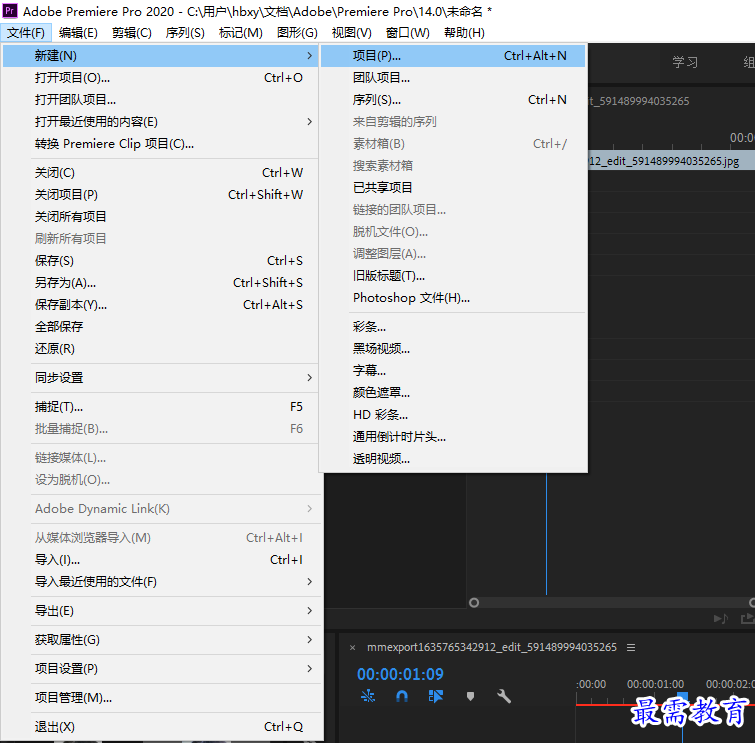The height and width of the screenshot is (743, 755).
Task: Expand the 项目设置(P) submenu
Action: (x=160, y=669)
